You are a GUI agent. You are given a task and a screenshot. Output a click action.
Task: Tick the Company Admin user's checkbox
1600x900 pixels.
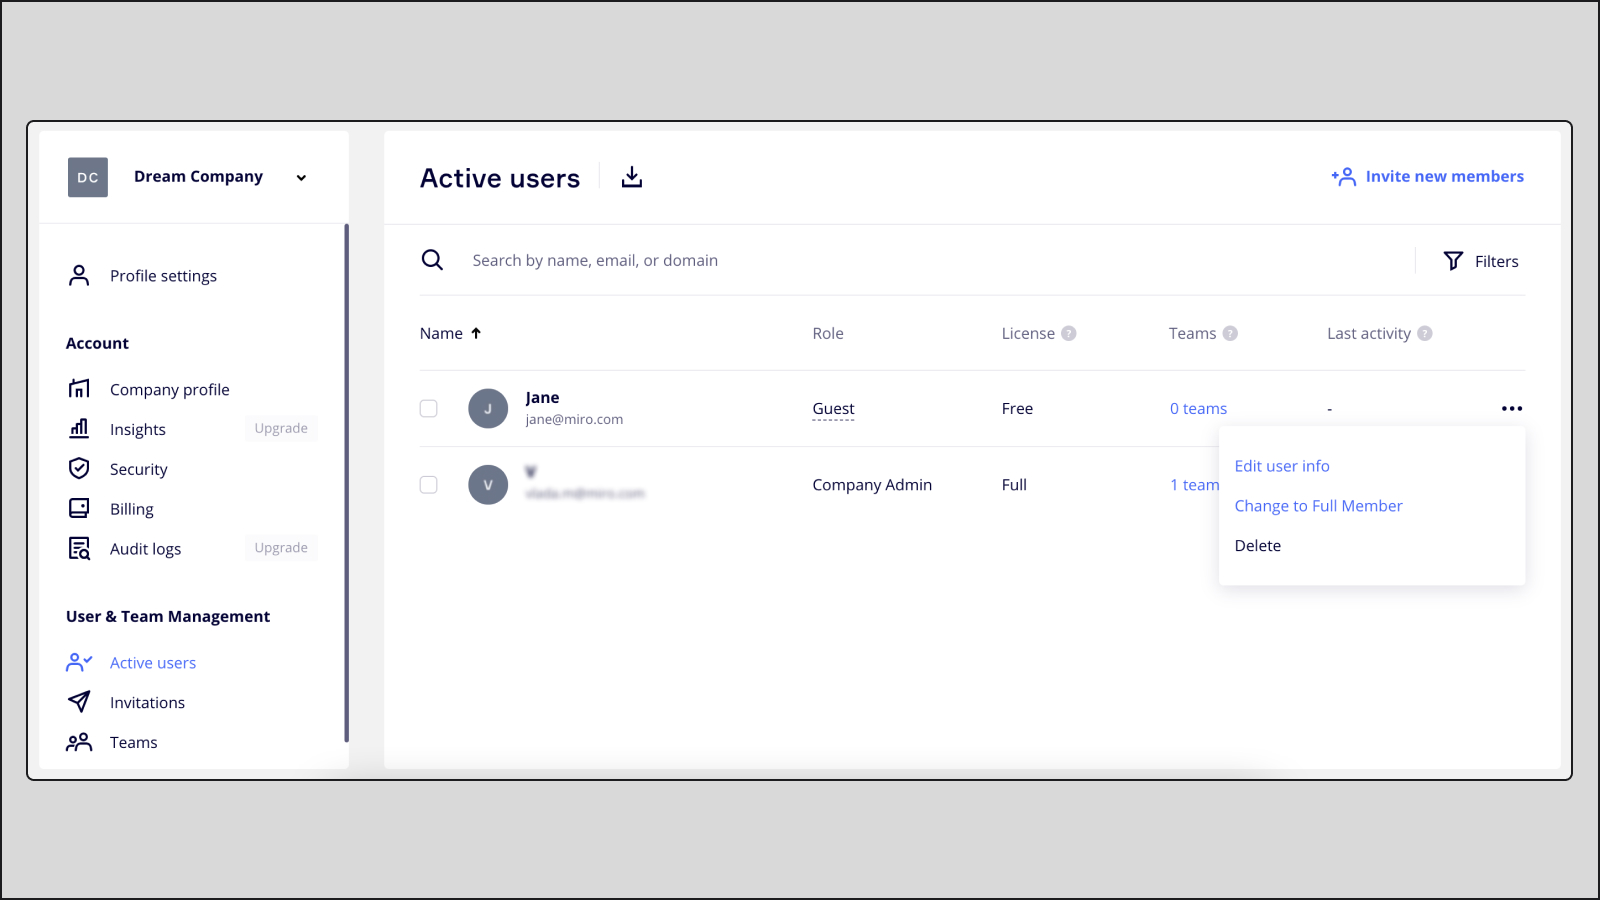tap(429, 485)
